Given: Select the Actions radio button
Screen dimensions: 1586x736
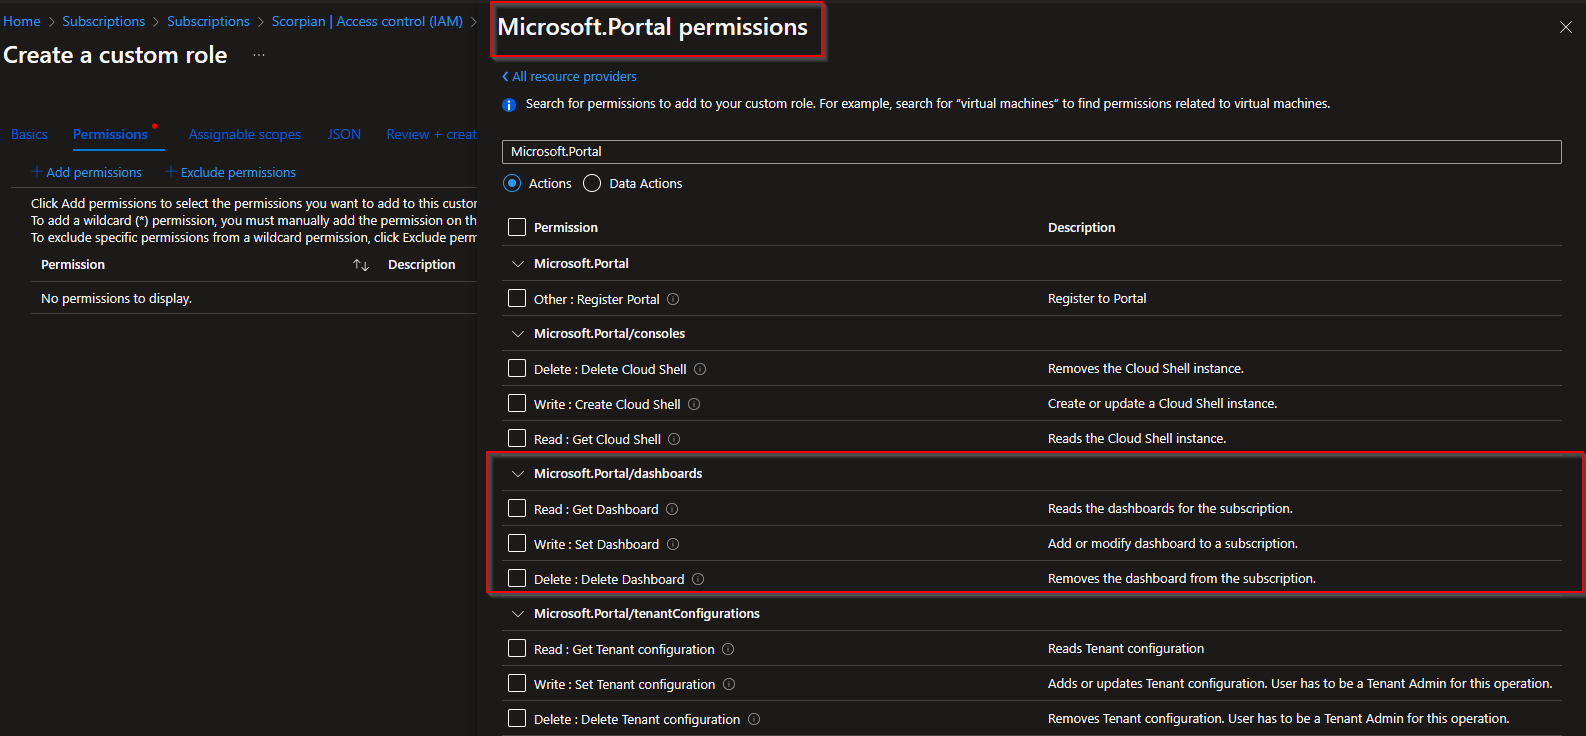Looking at the screenshot, I should coord(512,183).
